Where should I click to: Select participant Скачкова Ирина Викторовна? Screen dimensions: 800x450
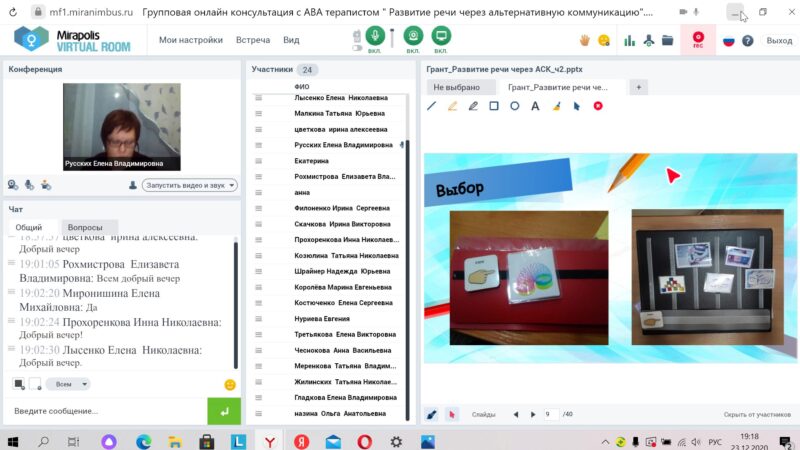pos(342,224)
